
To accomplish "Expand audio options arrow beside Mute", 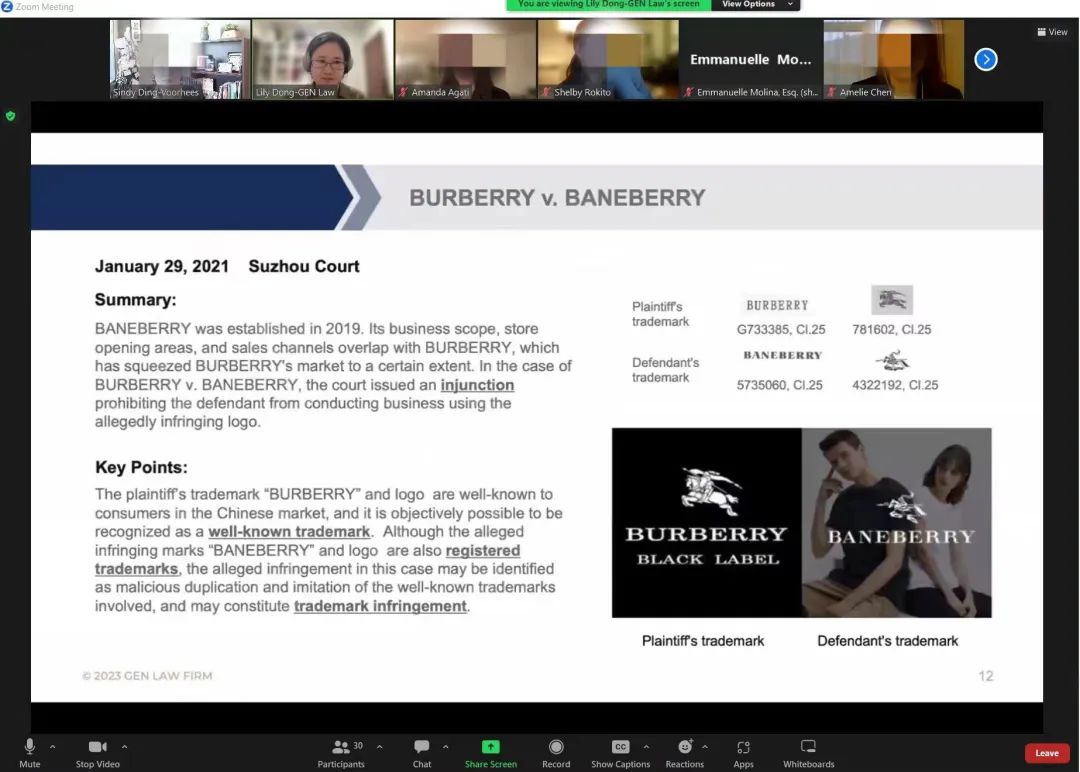I will point(52,747).
